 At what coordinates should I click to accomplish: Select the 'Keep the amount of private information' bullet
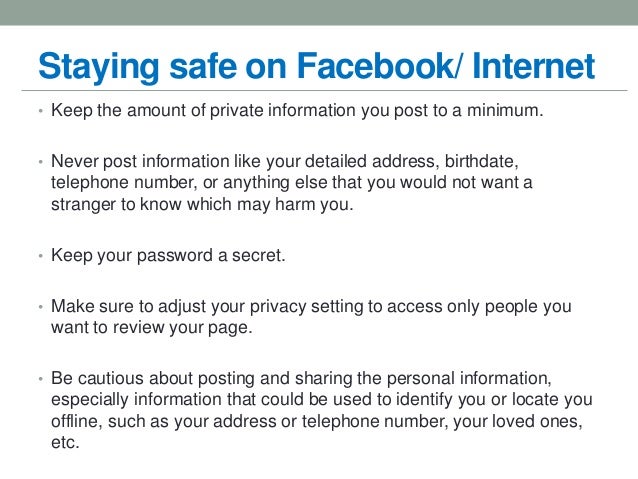(300, 111)
